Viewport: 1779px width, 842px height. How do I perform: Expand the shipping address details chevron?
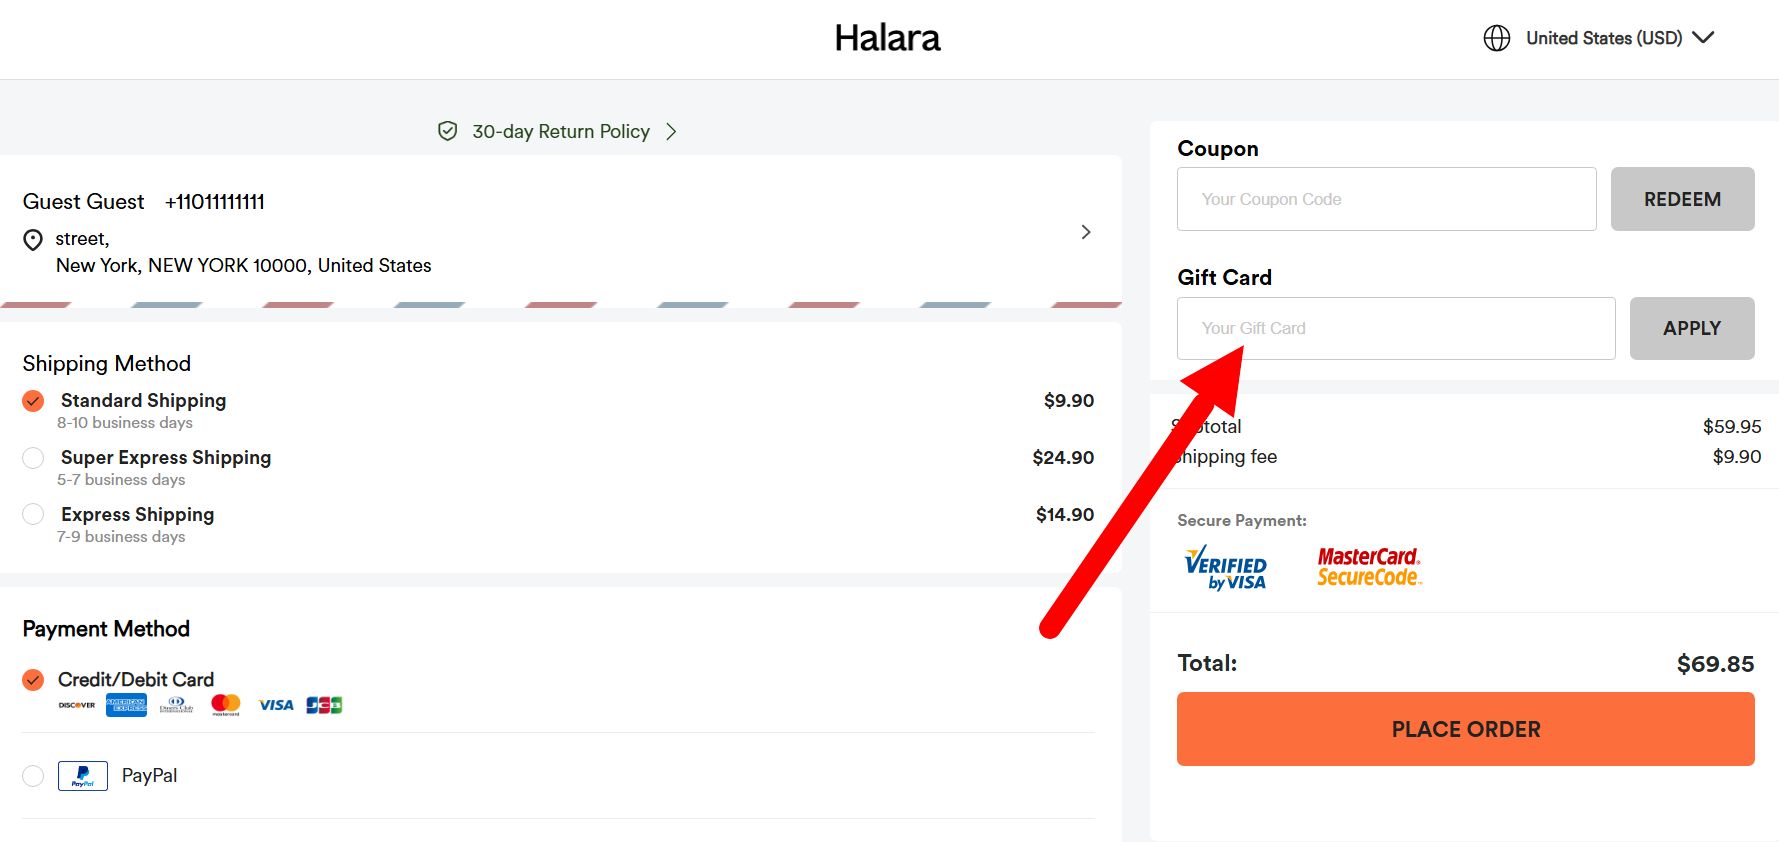(x=1086, y=232)
